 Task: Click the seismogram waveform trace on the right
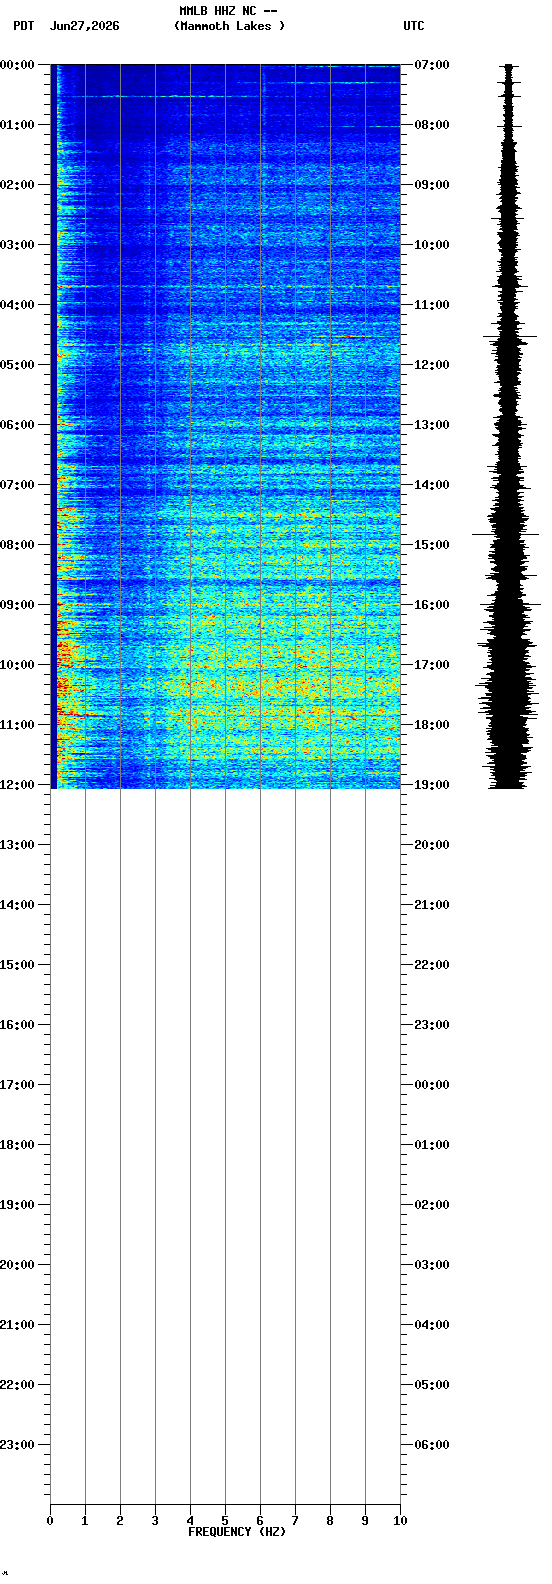pos(508,426)
